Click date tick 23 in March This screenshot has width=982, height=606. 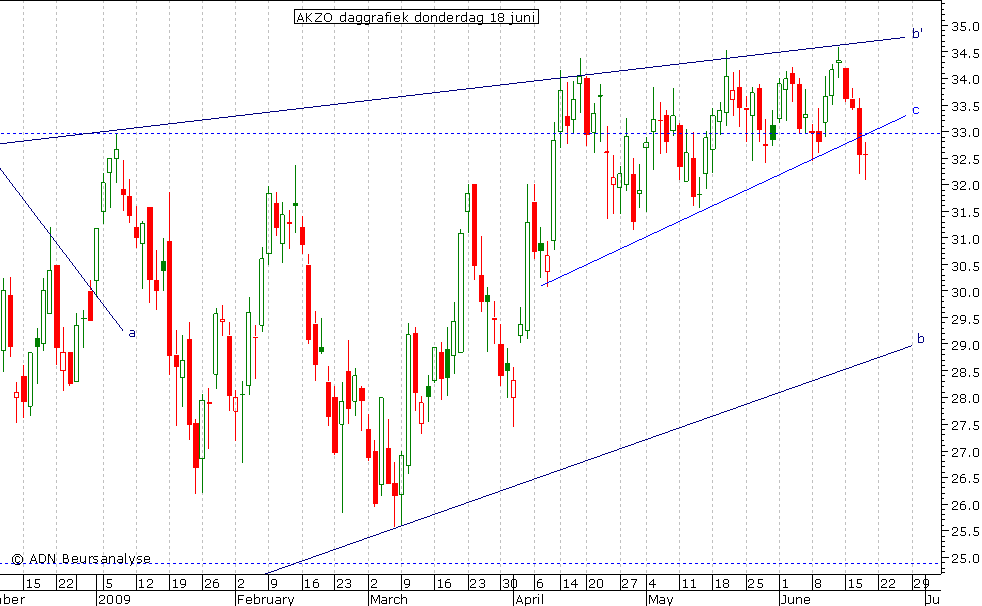coord(477,583)
